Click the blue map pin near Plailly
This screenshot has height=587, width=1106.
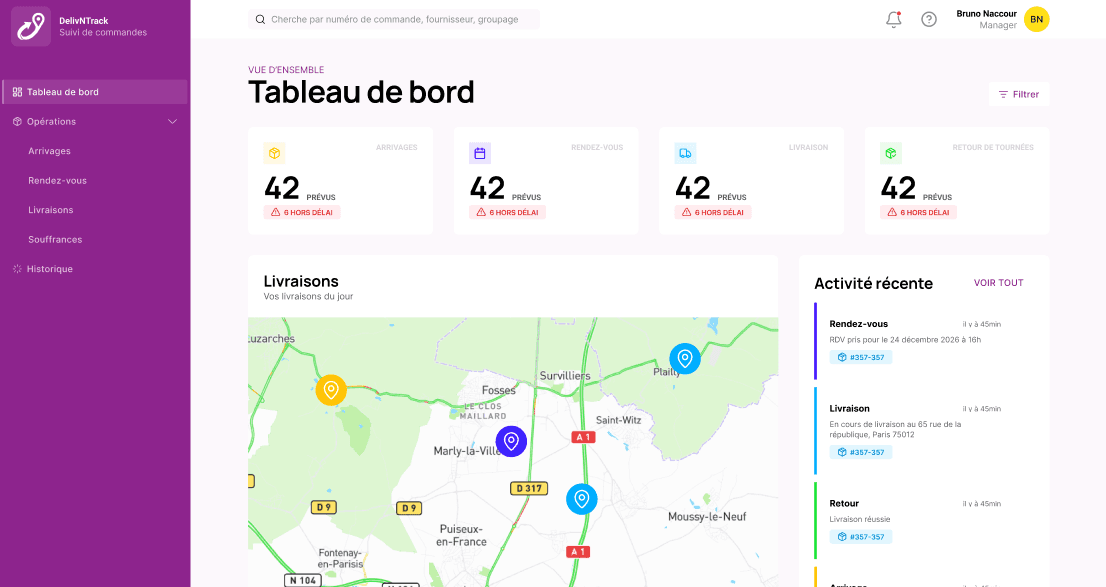[685, 358]
